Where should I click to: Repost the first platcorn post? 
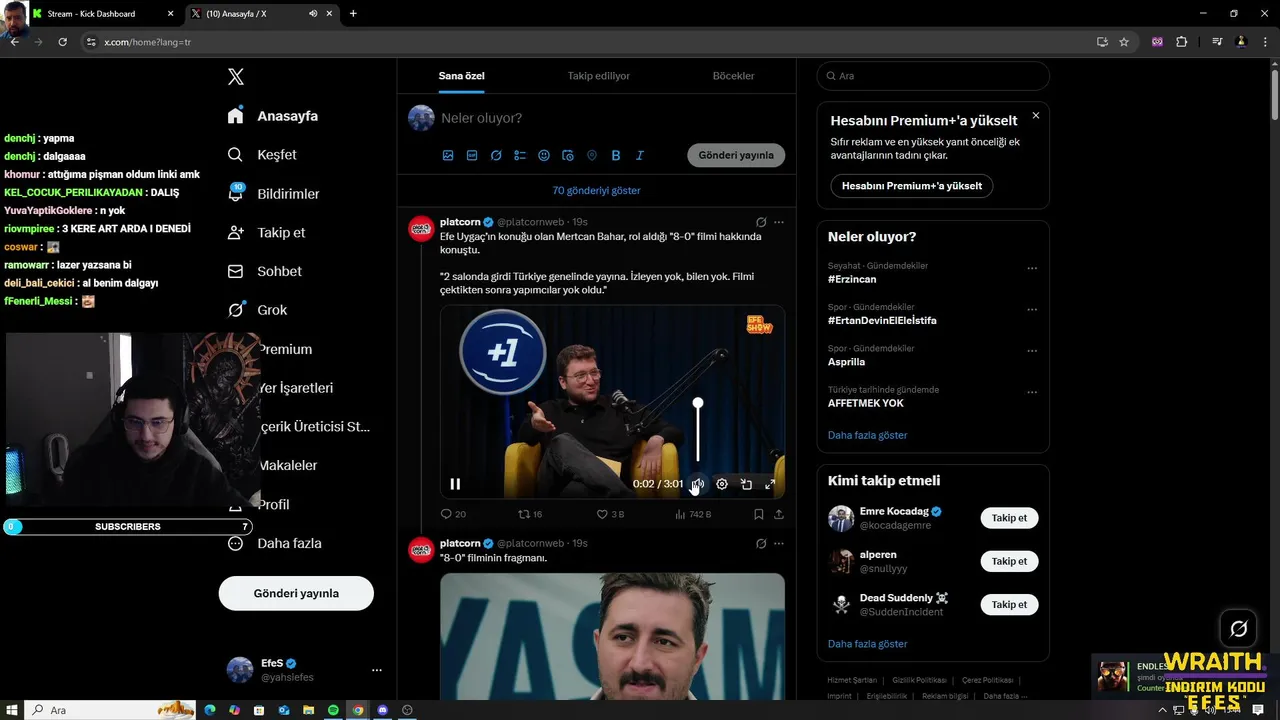click(x=530, y=514)
